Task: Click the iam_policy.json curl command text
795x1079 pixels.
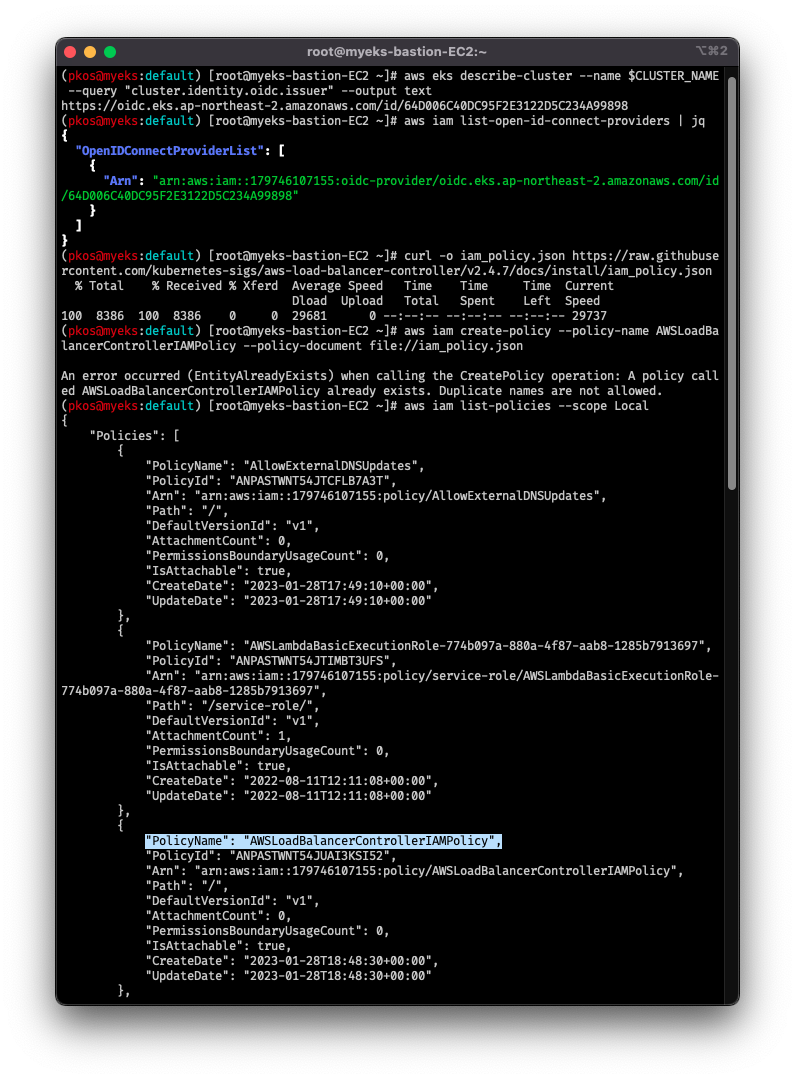Action: point(390,263)
